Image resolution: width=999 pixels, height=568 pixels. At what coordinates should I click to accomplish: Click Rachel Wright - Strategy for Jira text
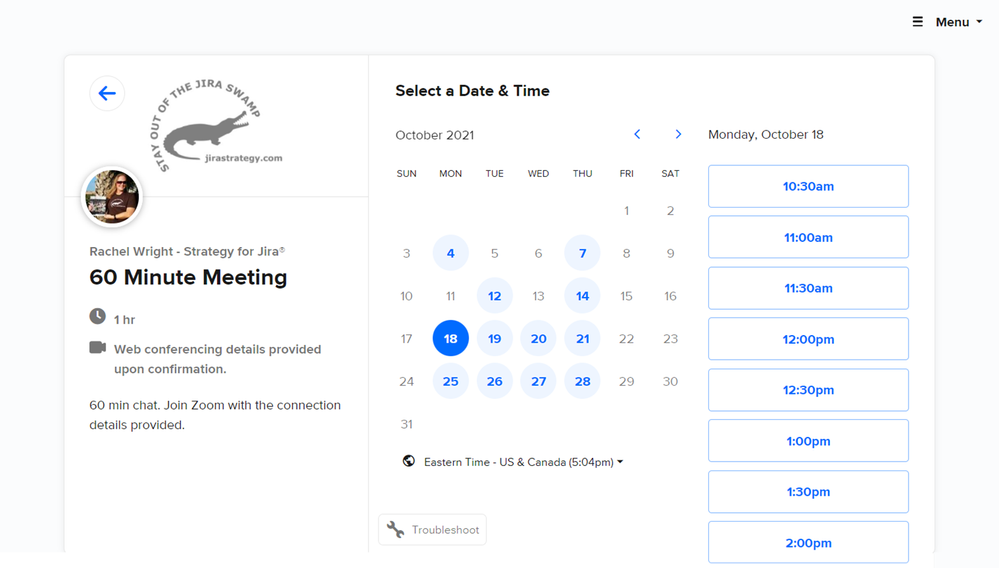pos(187,252)
